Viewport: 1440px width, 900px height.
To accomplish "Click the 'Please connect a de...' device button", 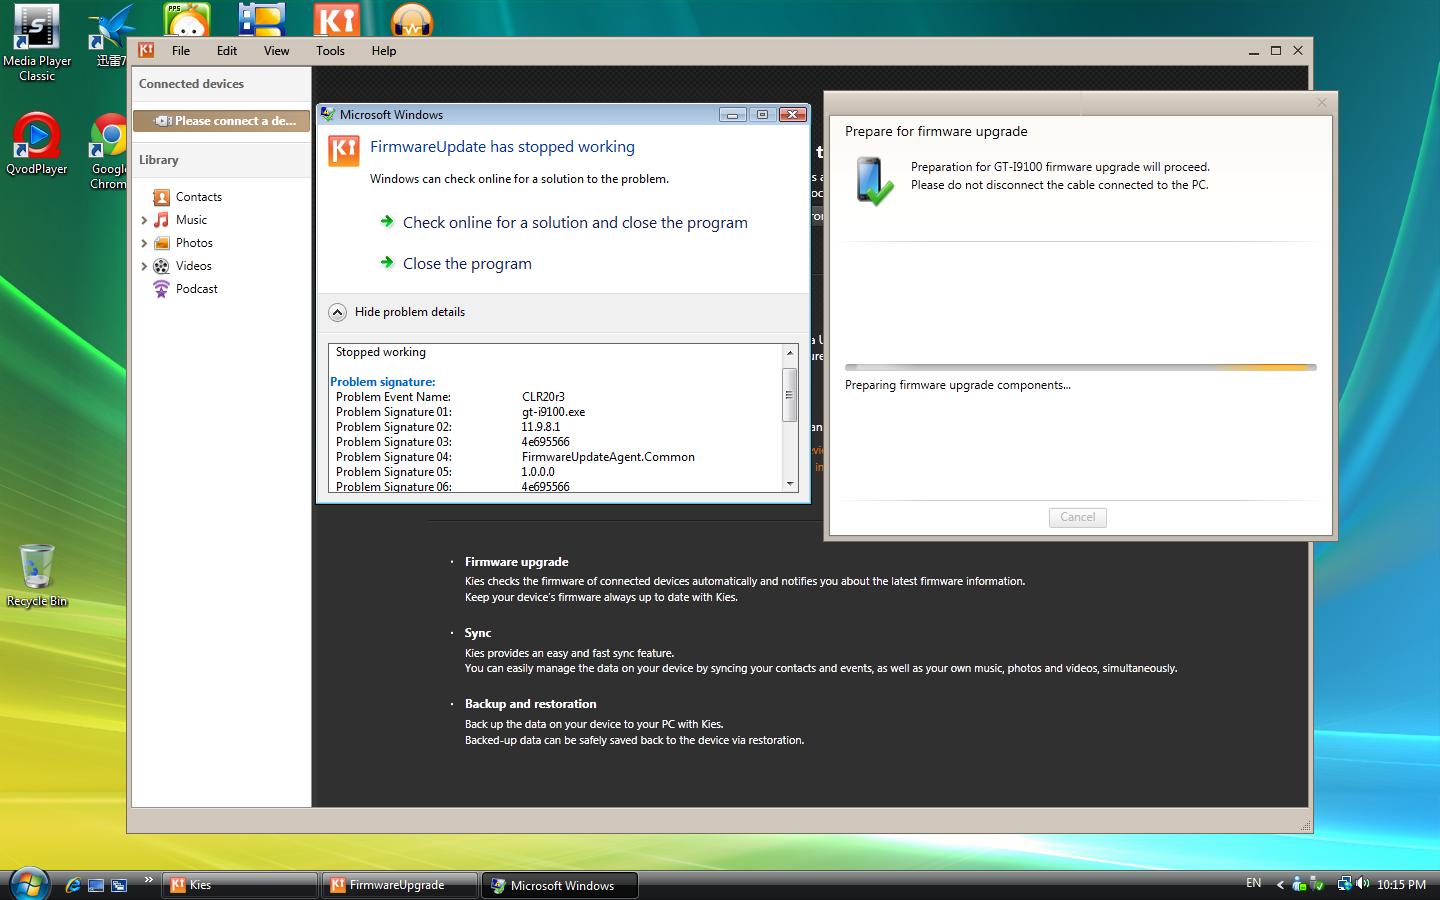I will pyautogui.click(x=221, y=121).
